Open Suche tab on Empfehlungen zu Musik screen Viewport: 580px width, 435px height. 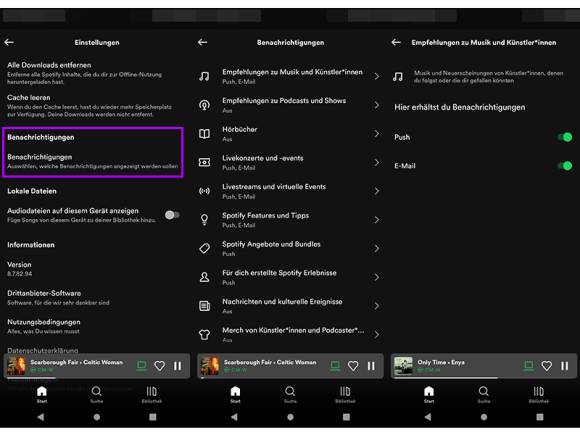(x=483, y=395)
